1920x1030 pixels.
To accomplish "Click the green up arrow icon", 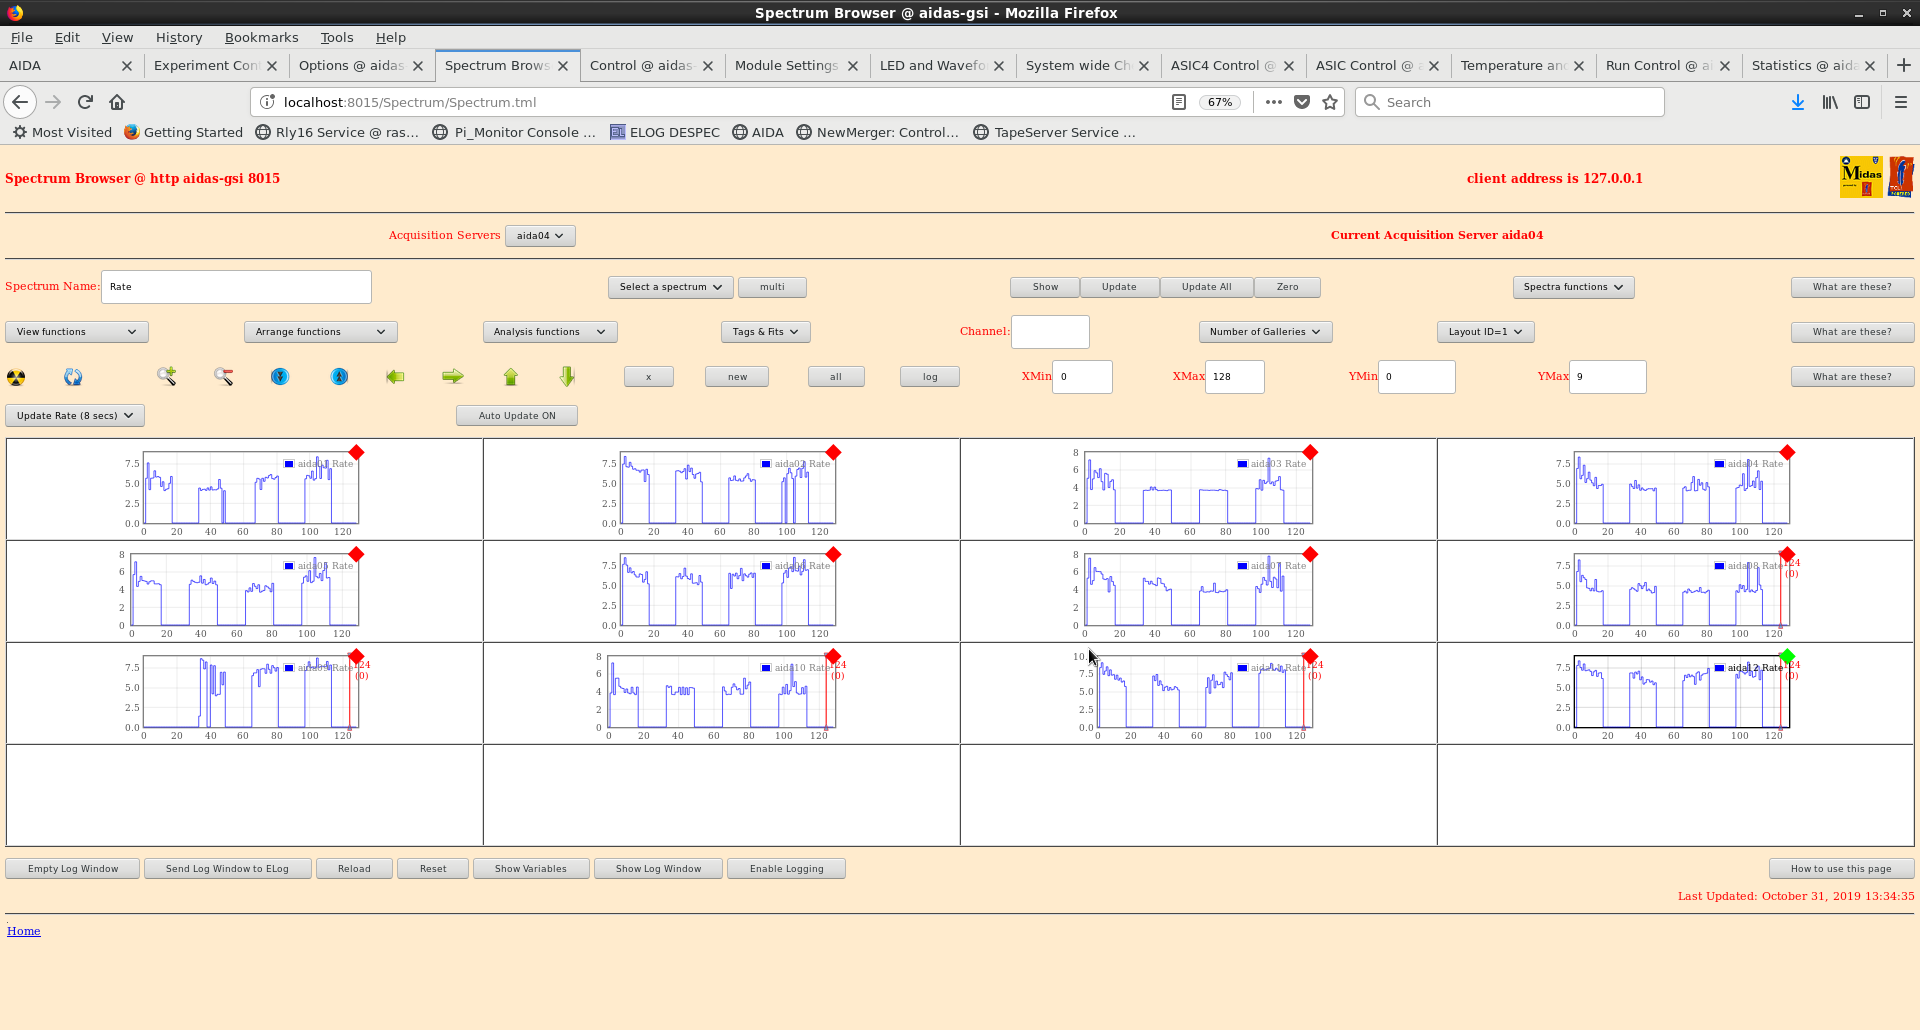I will click(511, 377).
